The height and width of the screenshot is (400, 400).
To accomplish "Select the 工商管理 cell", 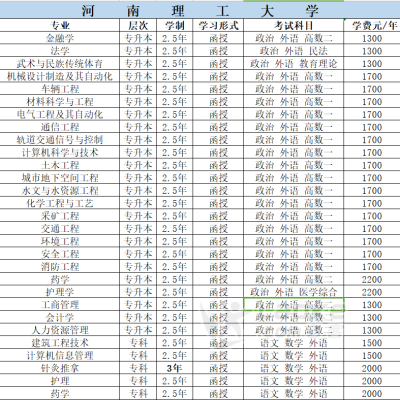I will tap(60, 305).
